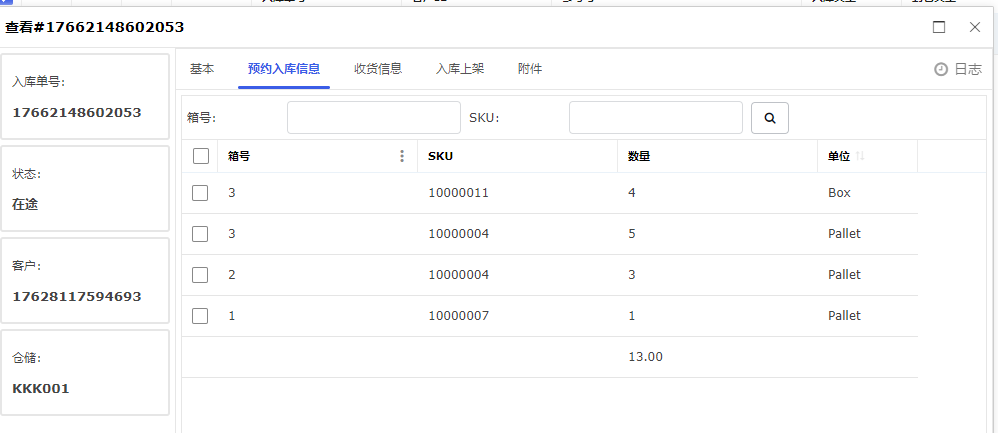Check the row with quantity 5
The height and width of the screenshot is (433, 998).
click(200, 234)
